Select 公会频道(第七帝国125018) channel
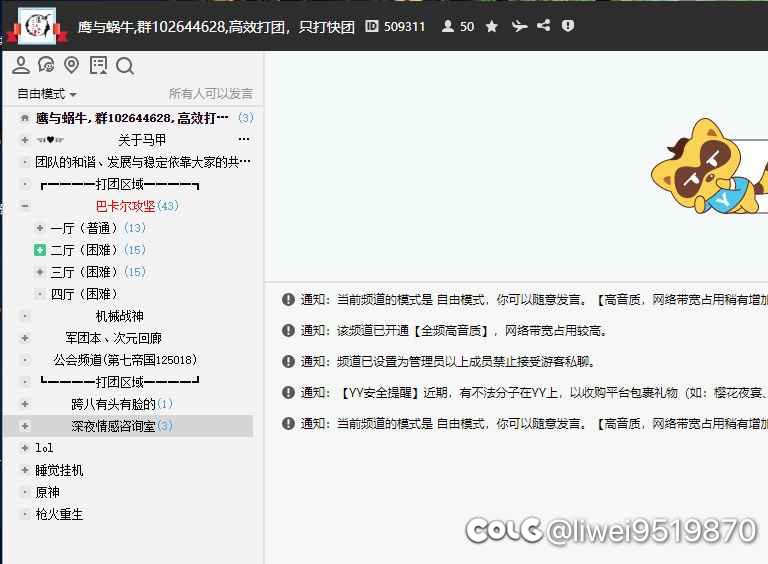The image size is (768, 564). click(x=125, y=360)
